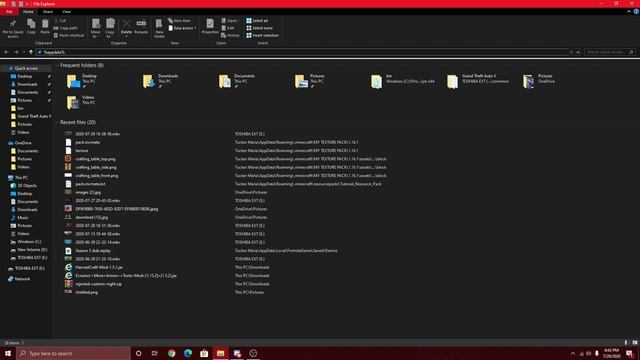The width and height of the screenshot is (640, 360).
Task: Click Select all in the ribbon
Action: point(257,20)
